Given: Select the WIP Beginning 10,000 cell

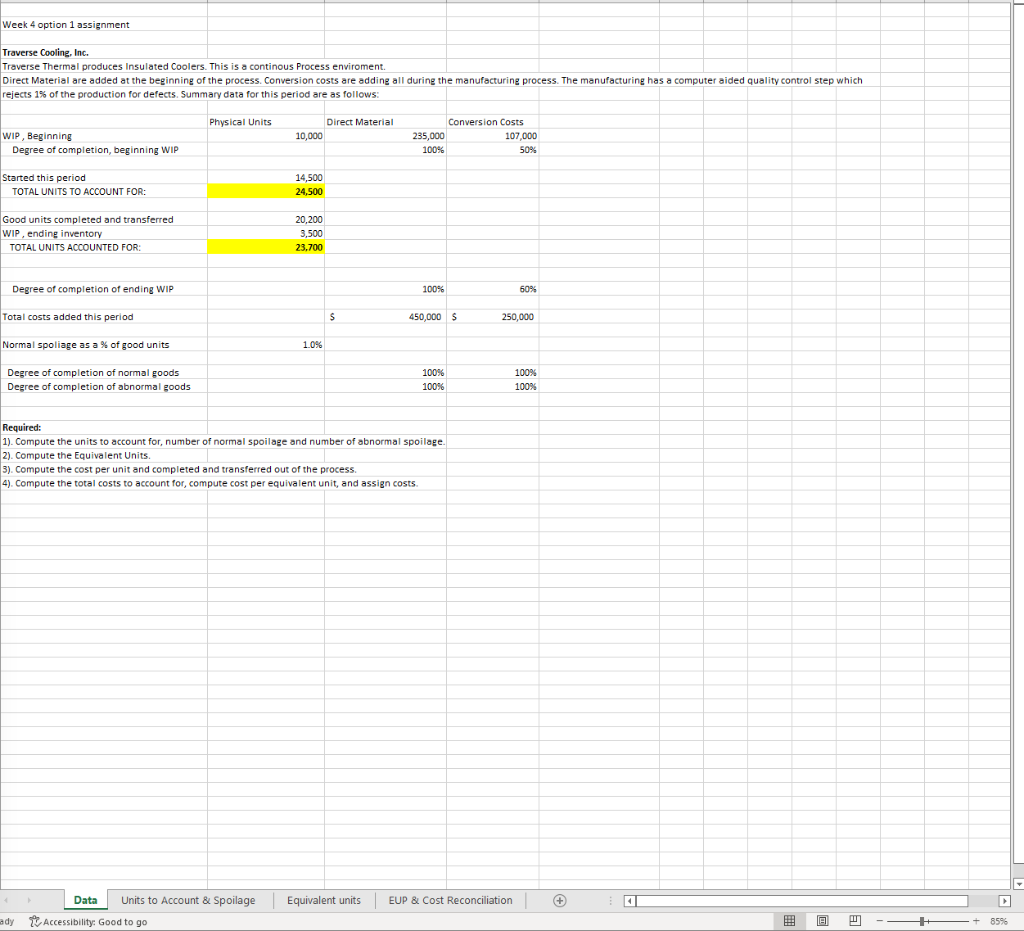Looking at the screenshot, I should coord(266,136).
